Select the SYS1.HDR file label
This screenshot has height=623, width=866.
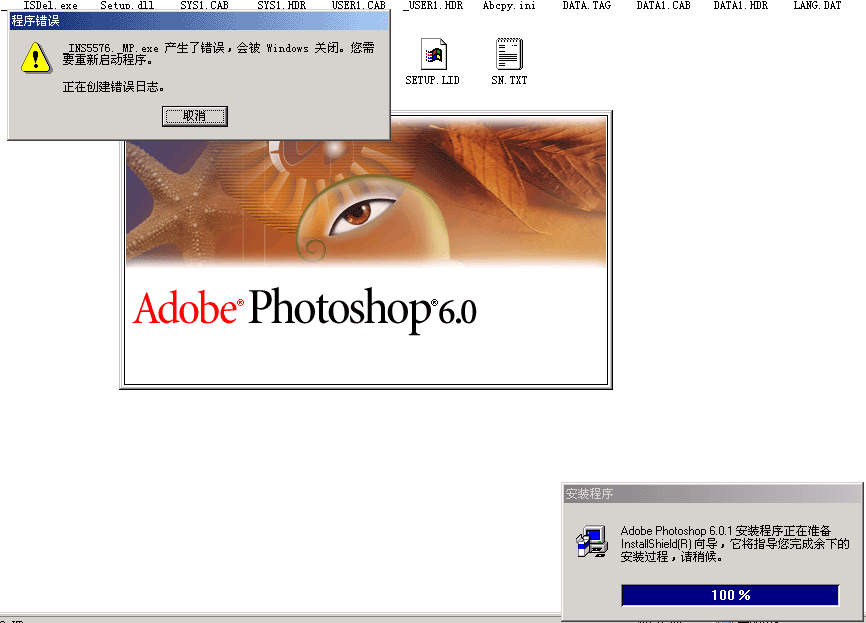(281, 6)
